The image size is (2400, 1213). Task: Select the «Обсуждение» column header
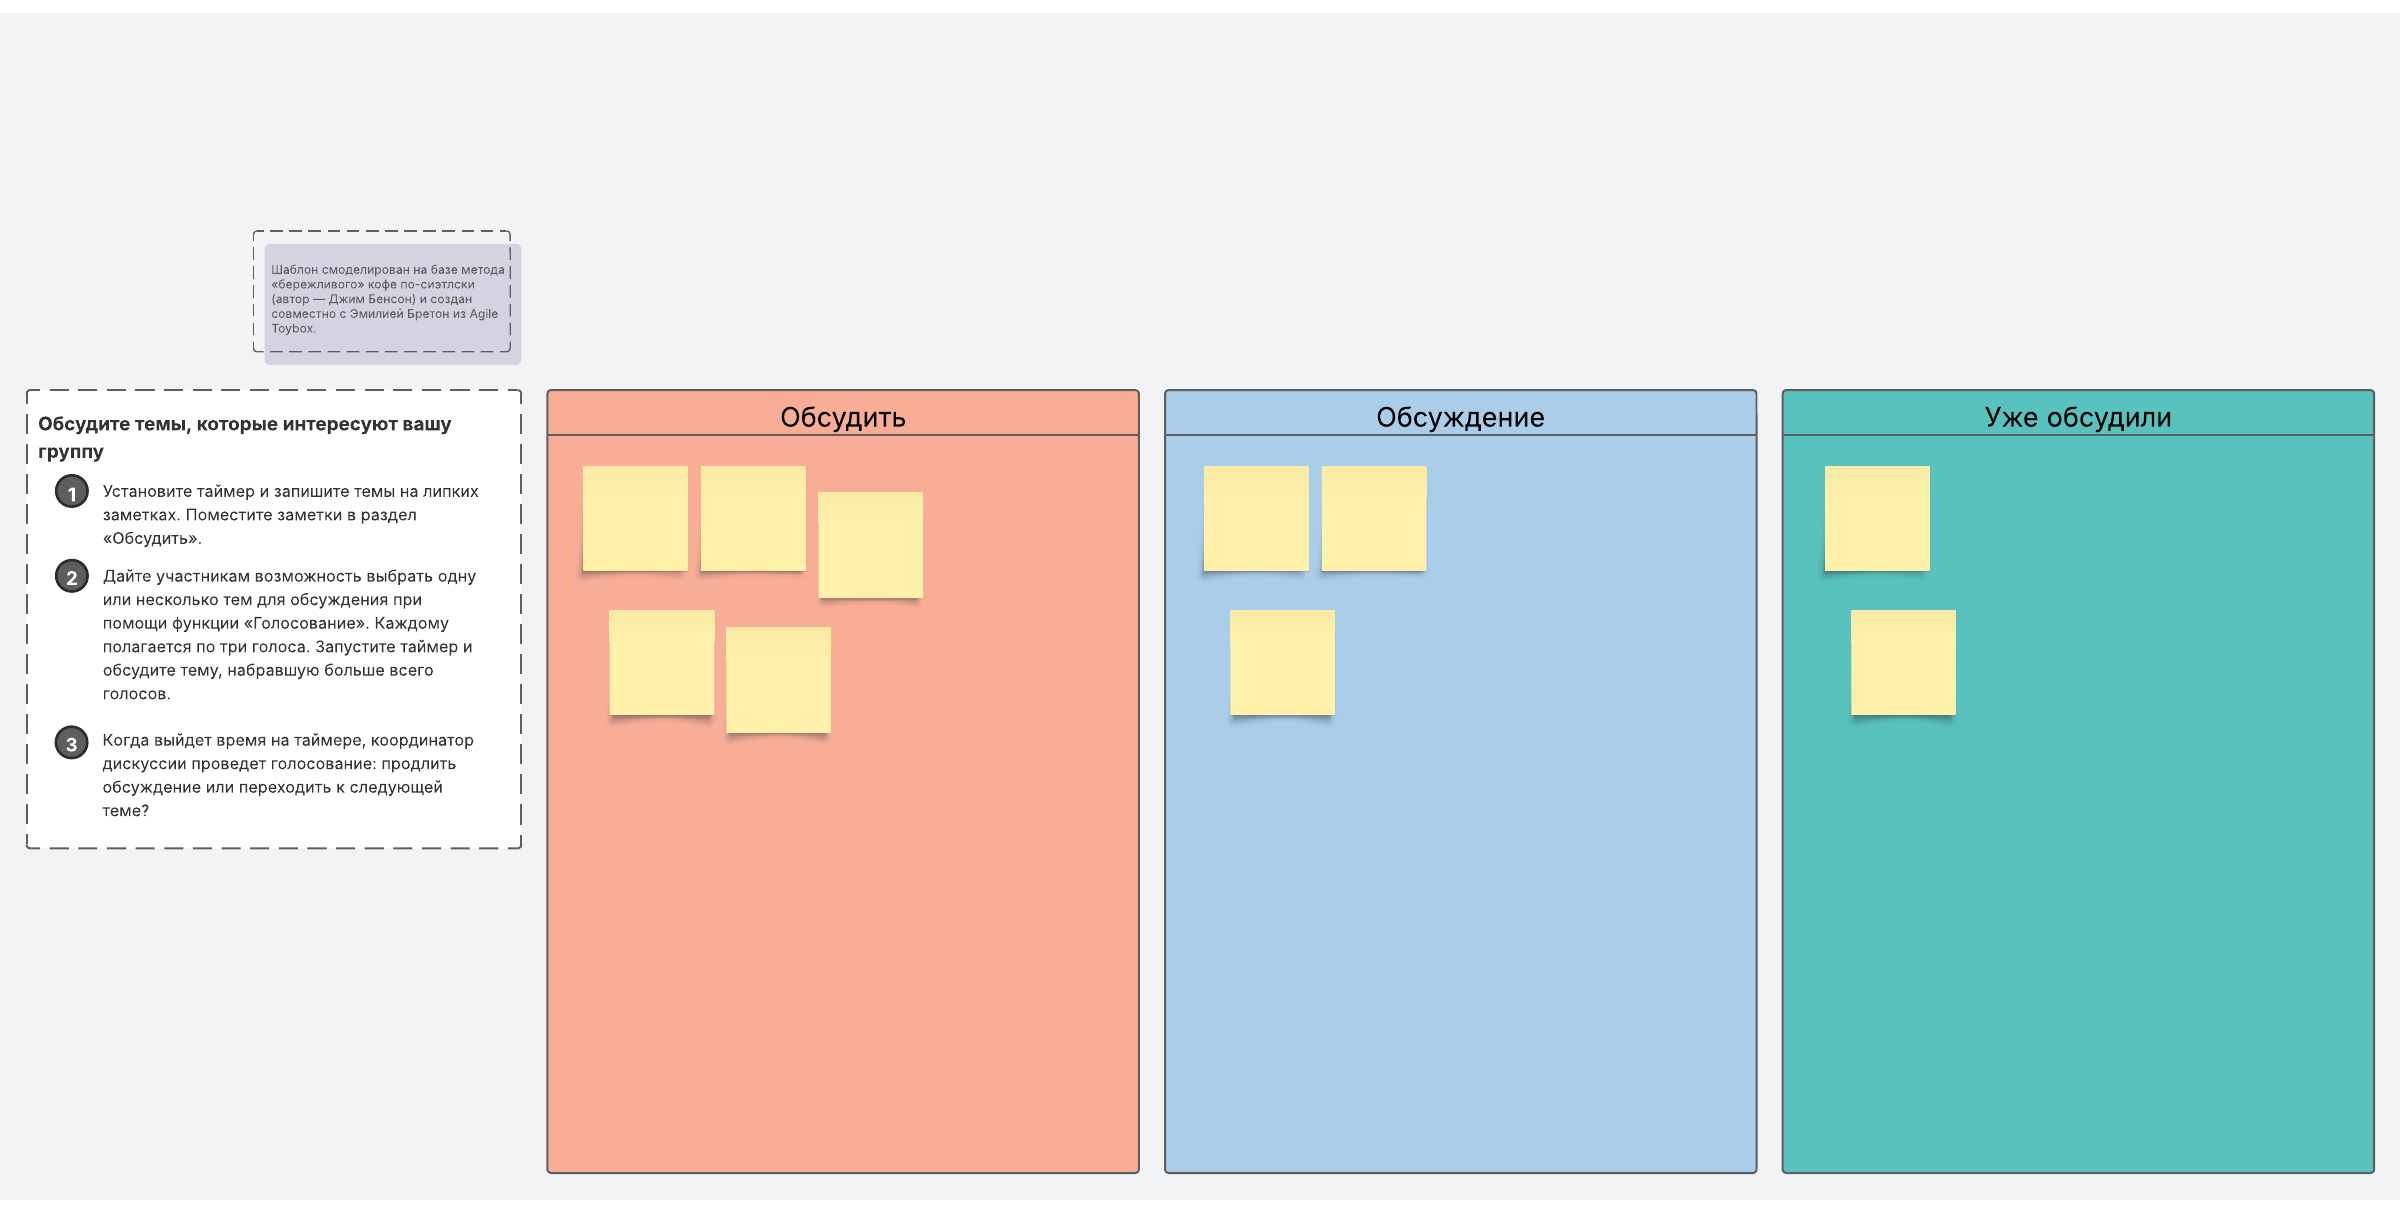pyautogui.click(x=1459, y=417)
